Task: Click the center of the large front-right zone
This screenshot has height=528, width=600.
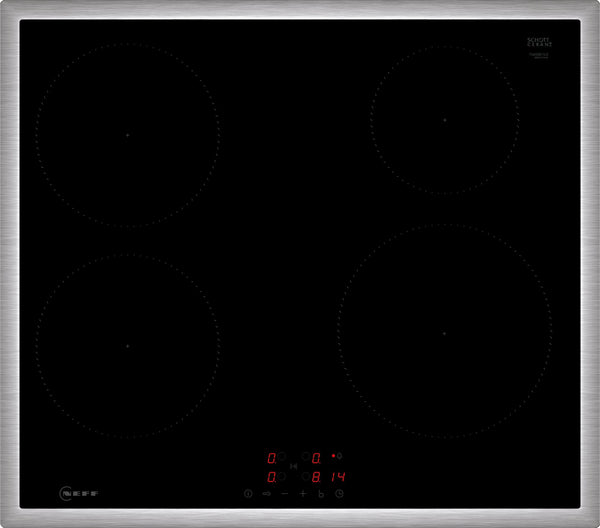Action: pos(444,332)
